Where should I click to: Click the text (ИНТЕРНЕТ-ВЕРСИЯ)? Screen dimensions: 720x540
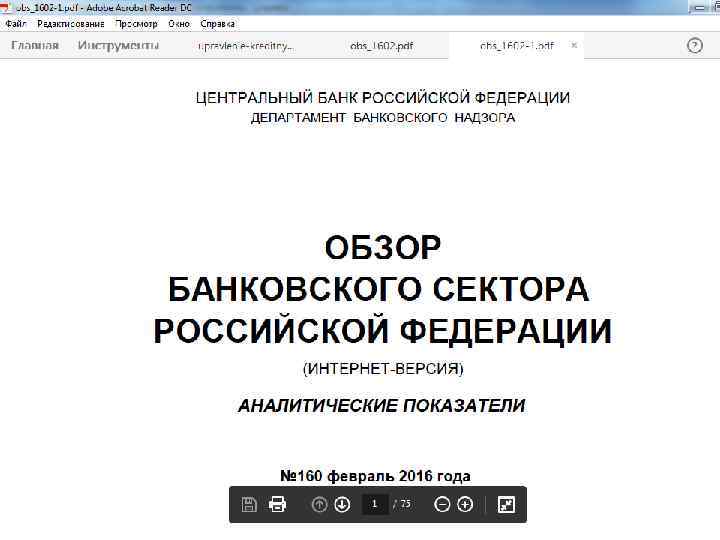pos(383,368)
